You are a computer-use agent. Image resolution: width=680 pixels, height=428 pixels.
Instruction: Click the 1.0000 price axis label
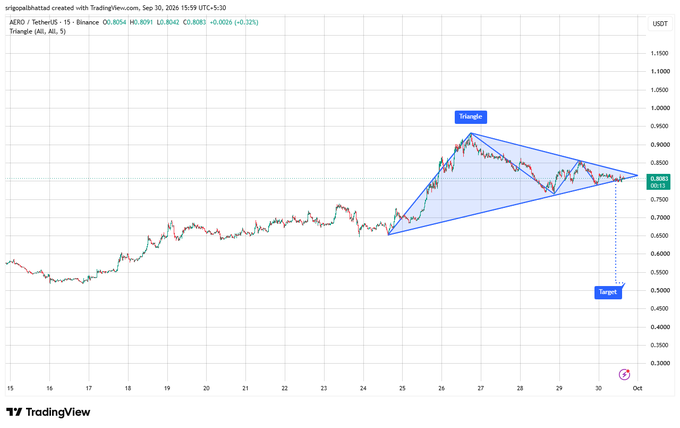click(660, 108)
